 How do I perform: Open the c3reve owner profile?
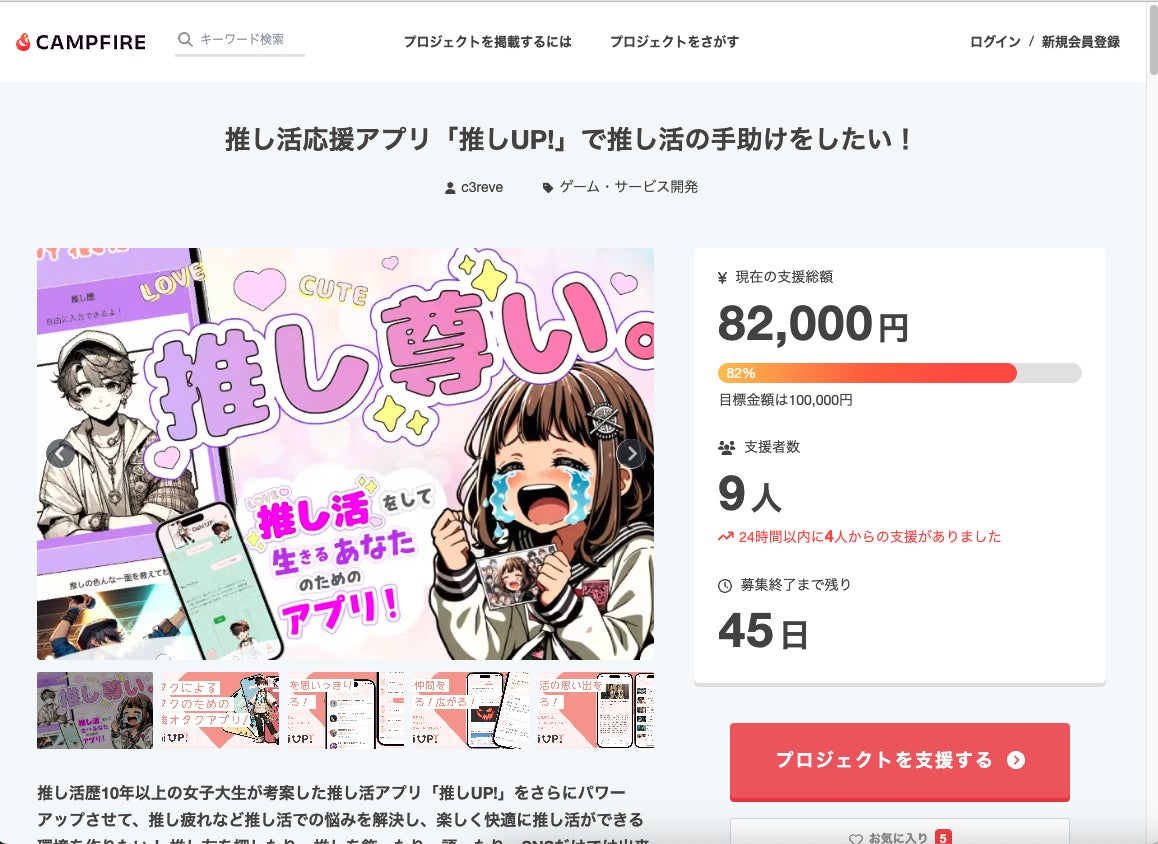coord(482,188)
